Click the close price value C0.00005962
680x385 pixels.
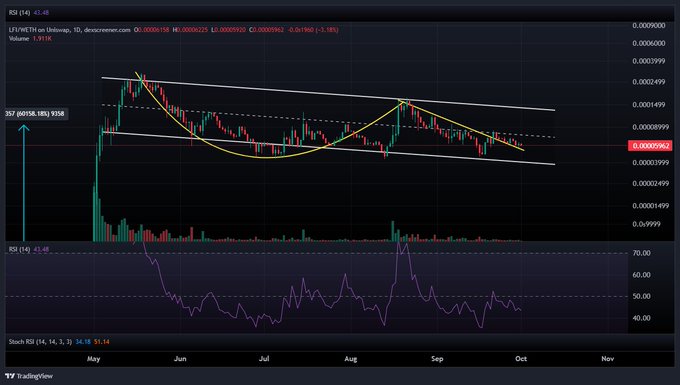pos(266,30)
